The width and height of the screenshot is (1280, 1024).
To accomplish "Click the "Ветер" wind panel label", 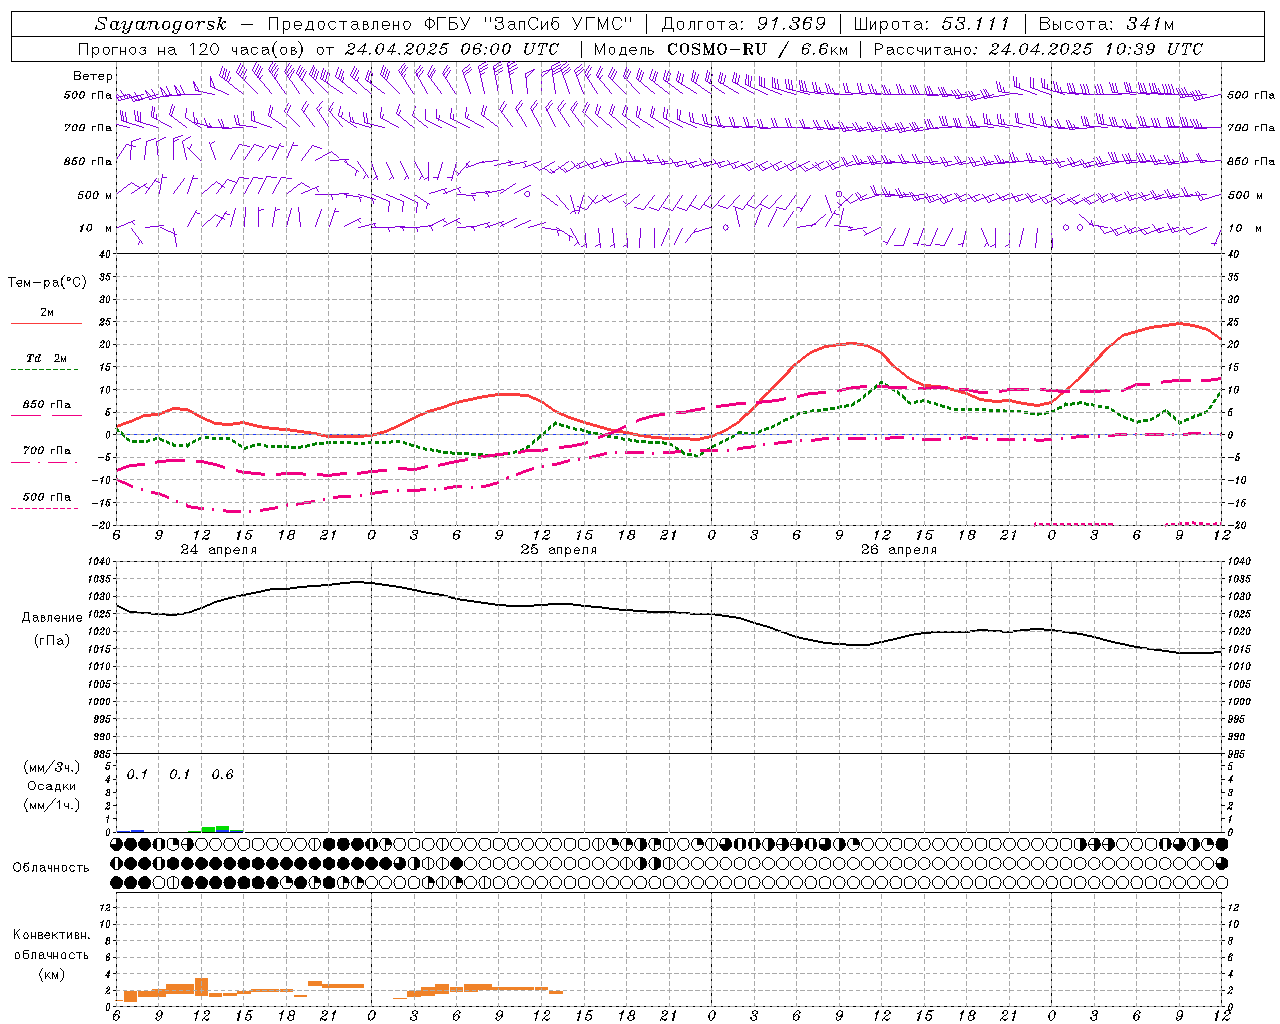I will [x=93, y=75].
